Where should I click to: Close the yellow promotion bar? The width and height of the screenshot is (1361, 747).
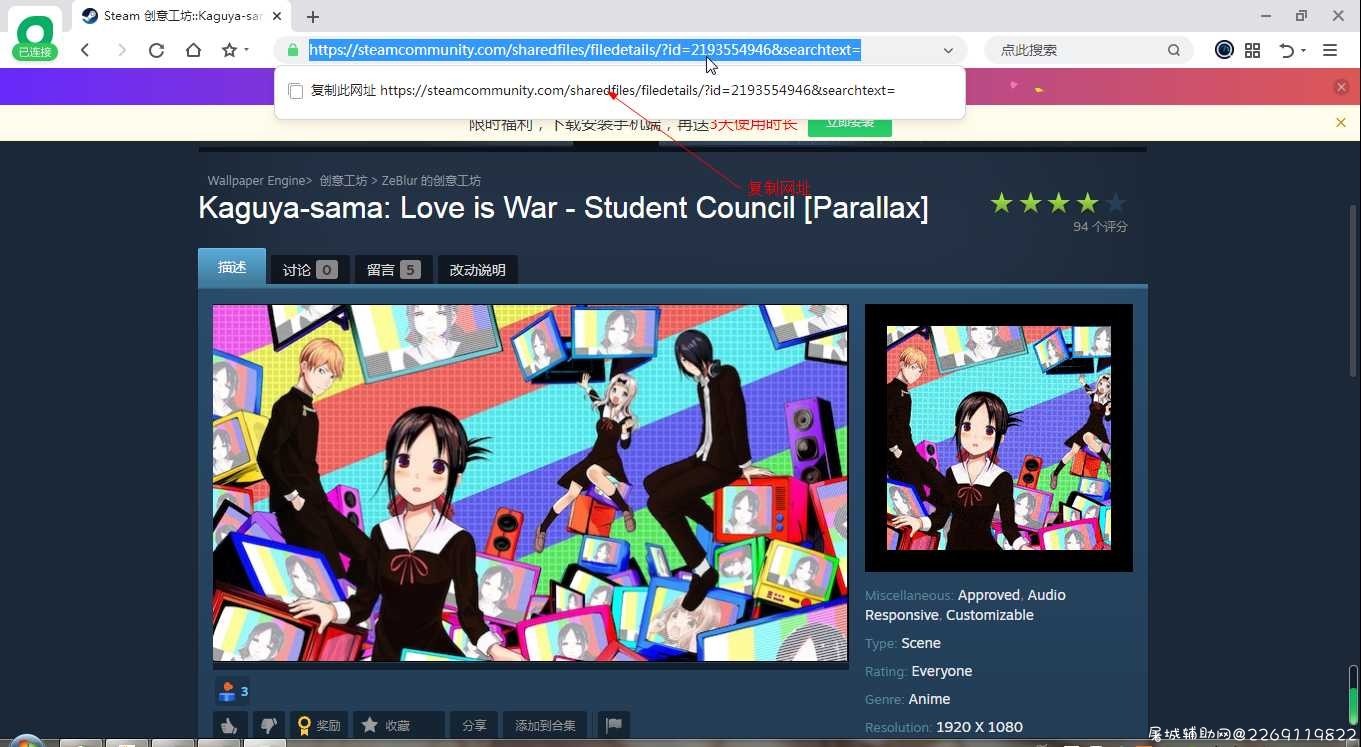pyautogui.click(x=1341, y=122)
